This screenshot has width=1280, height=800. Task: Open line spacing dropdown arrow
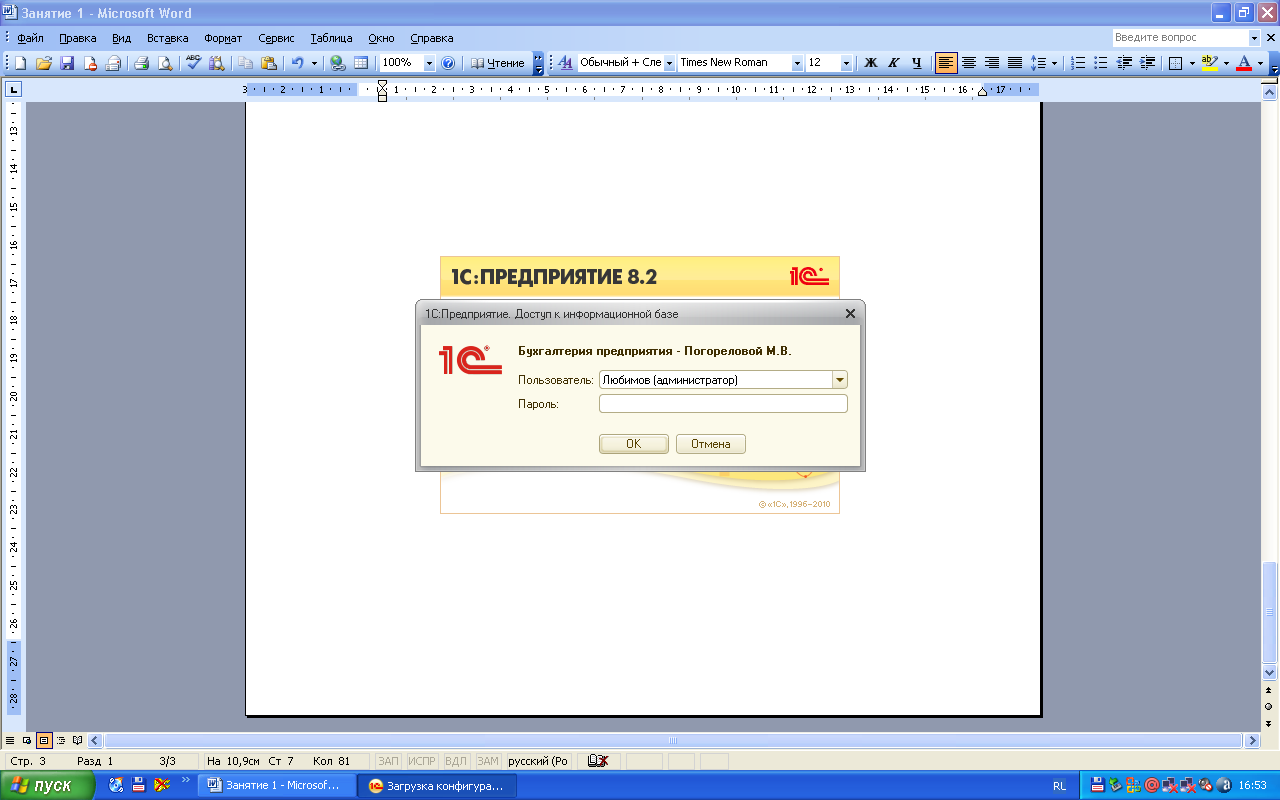click(1054, 63)
